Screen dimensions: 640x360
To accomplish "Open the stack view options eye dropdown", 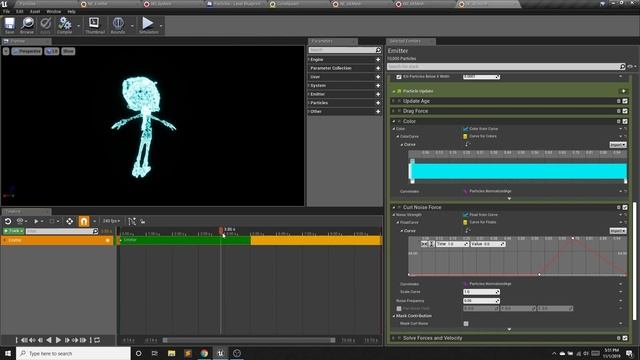I will click(631, 66).
